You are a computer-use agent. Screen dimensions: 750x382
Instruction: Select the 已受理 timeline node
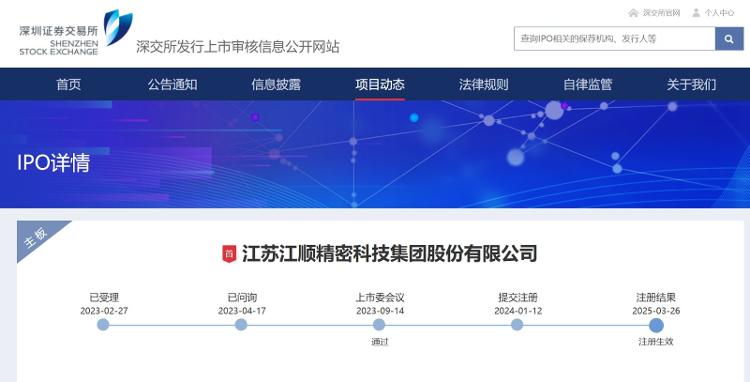103,325
